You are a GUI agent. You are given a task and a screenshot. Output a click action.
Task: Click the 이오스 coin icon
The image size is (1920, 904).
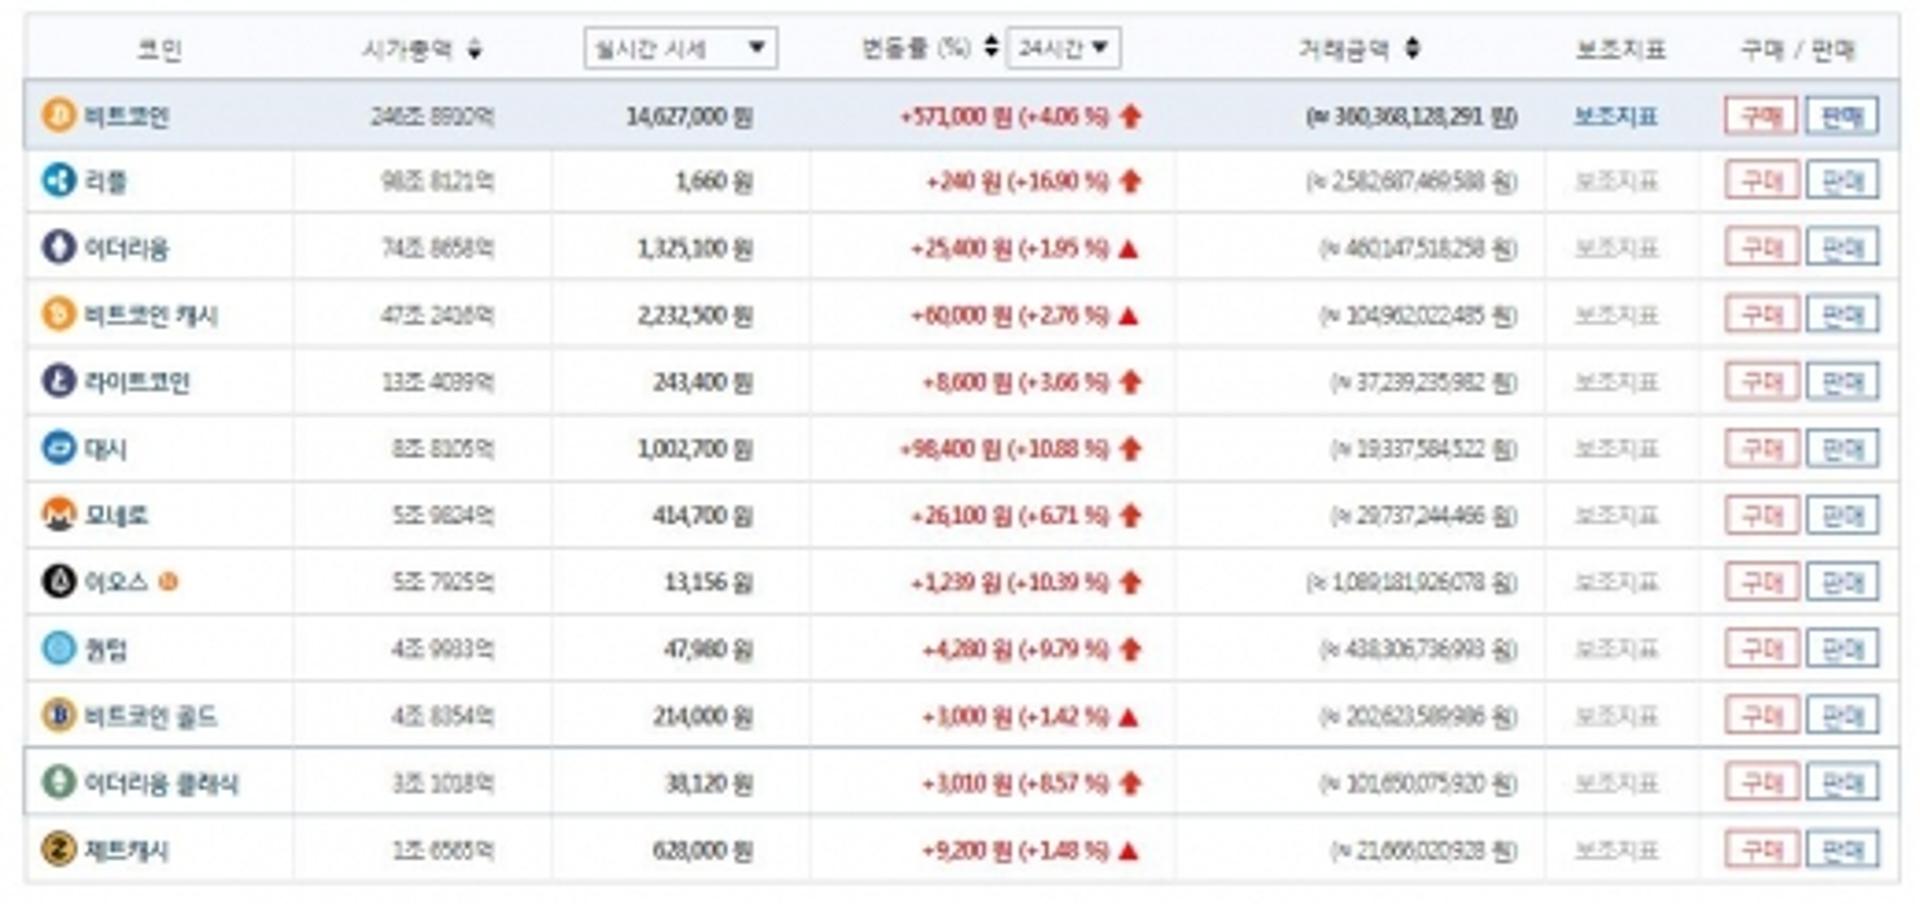59,581
